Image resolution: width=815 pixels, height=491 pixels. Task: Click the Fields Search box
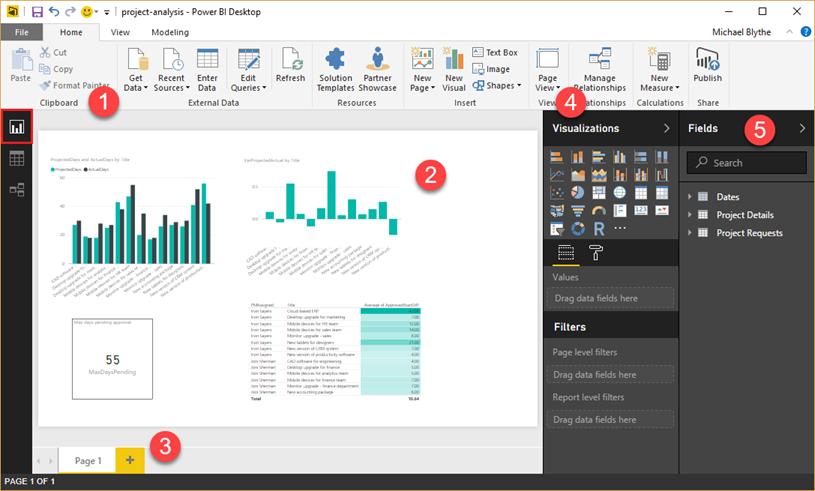pos(747,163)
